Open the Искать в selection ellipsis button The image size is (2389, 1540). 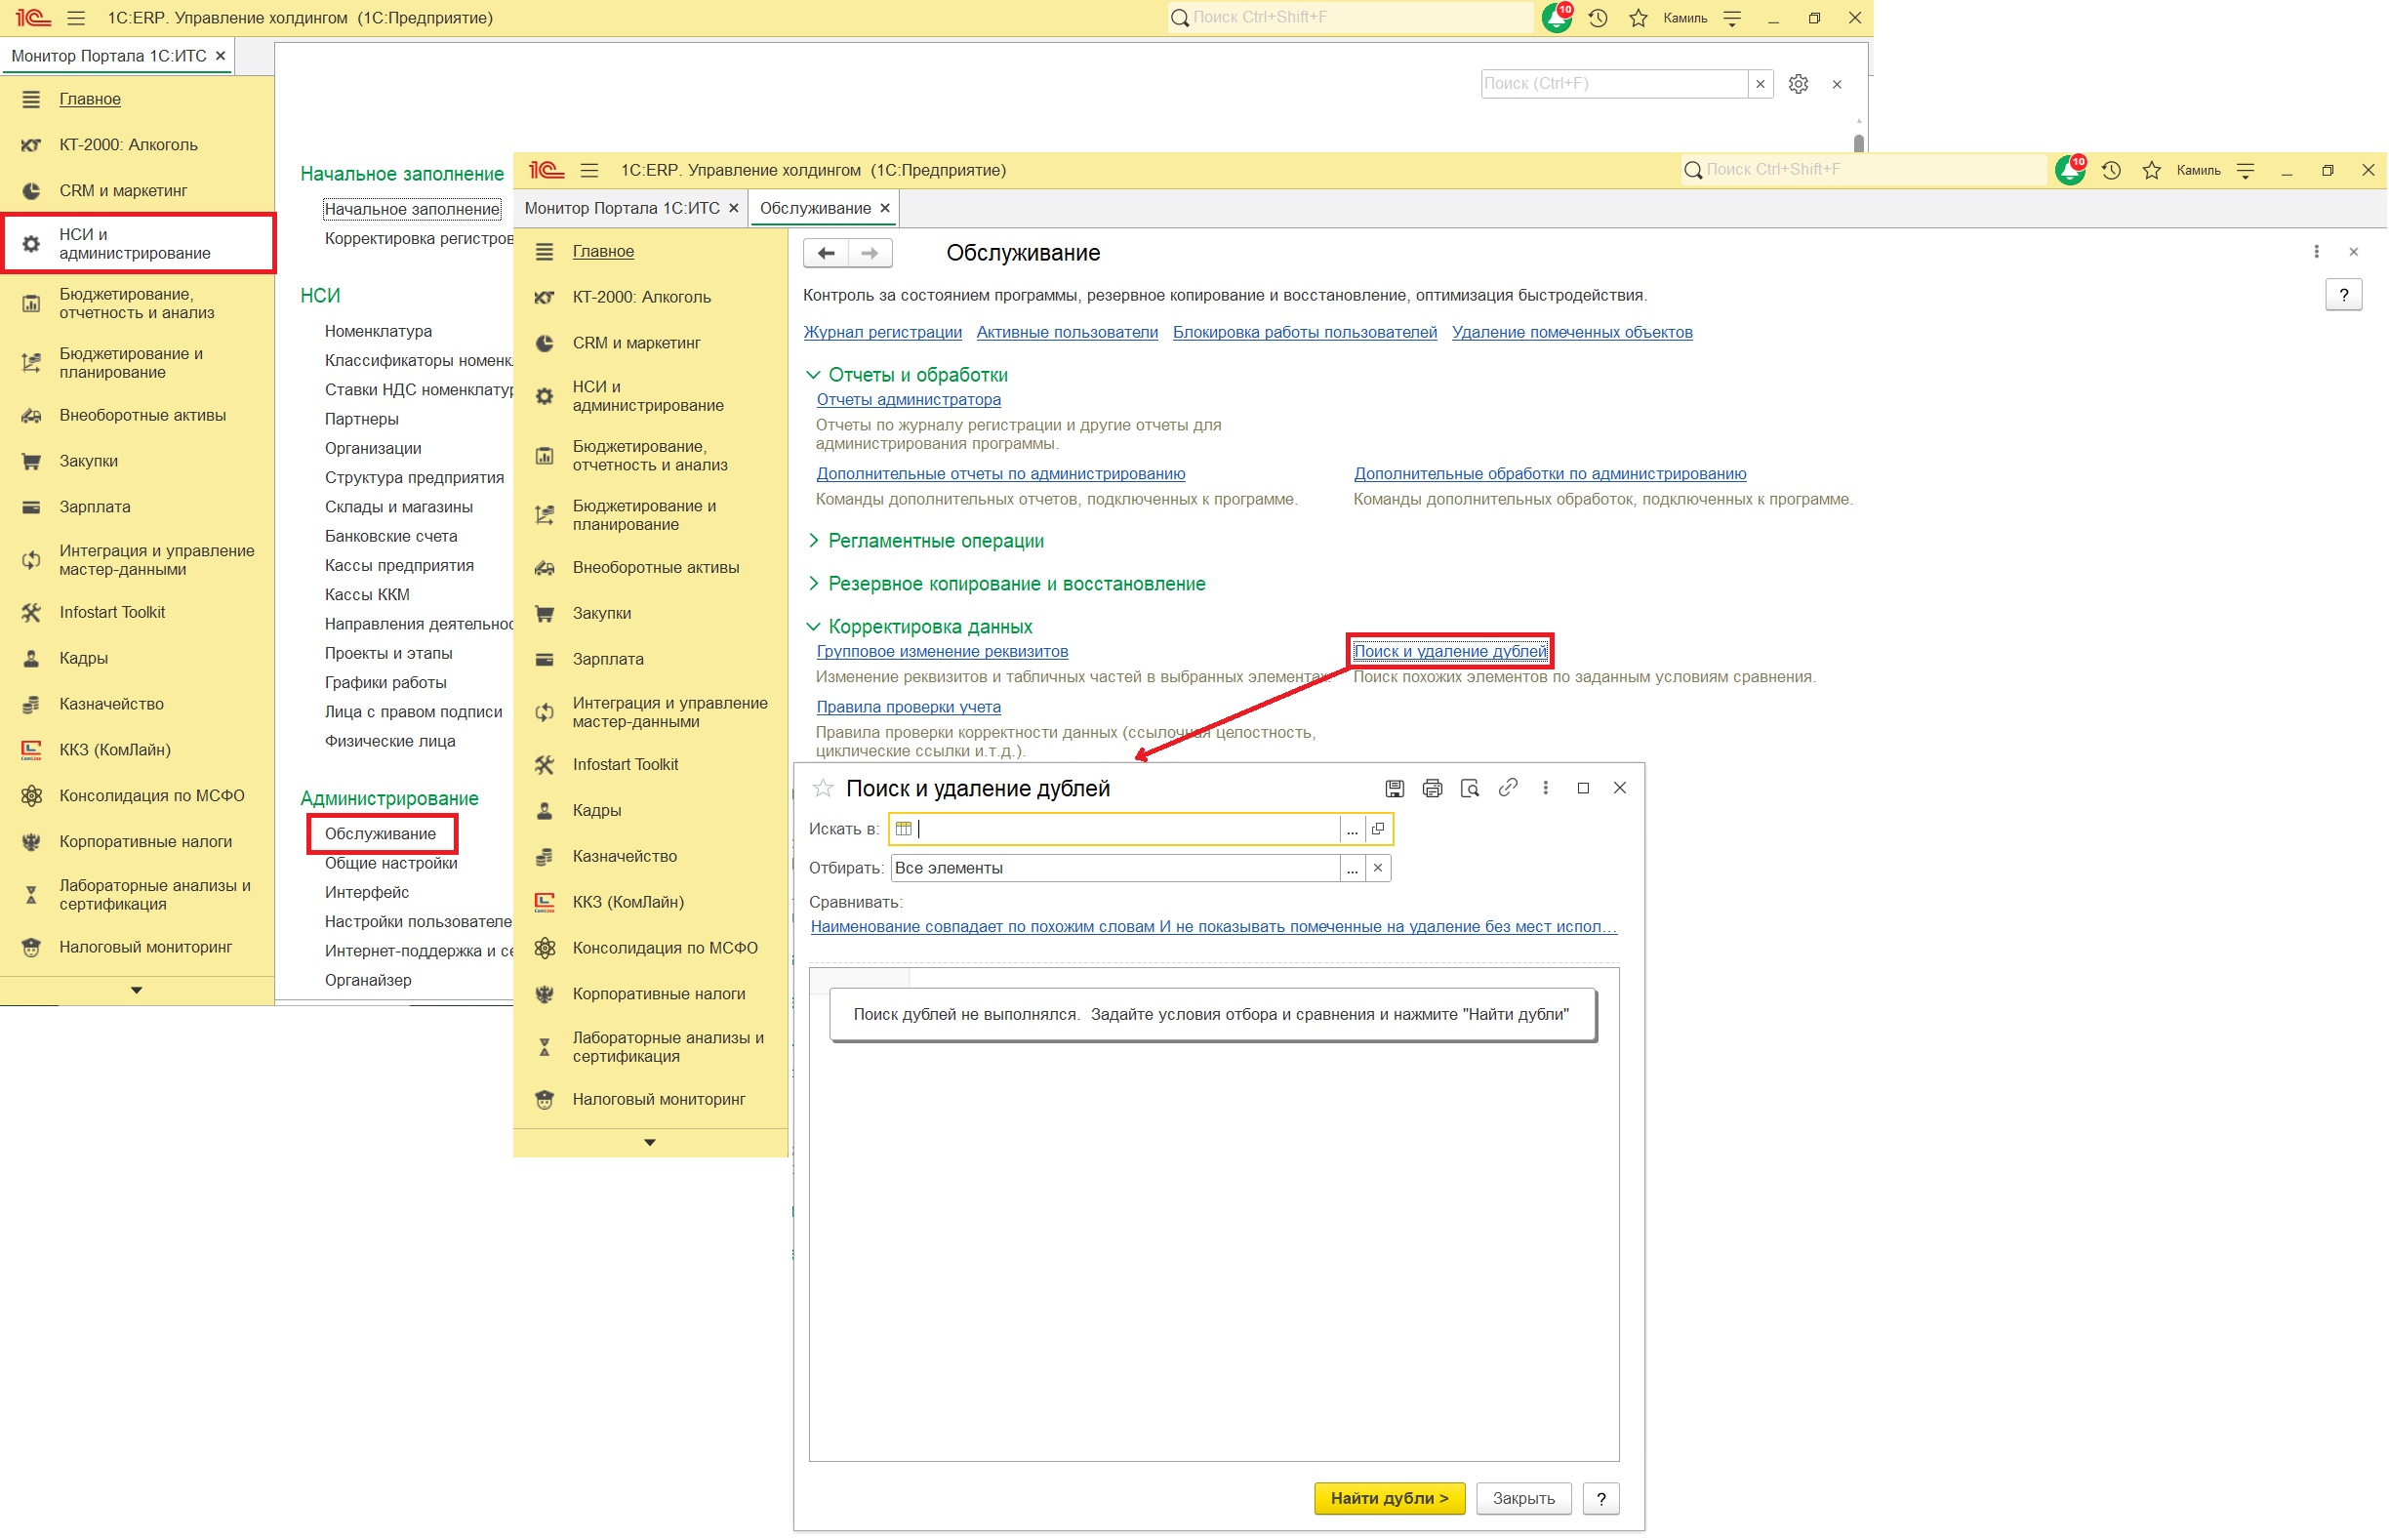(x=1353, y=830)
